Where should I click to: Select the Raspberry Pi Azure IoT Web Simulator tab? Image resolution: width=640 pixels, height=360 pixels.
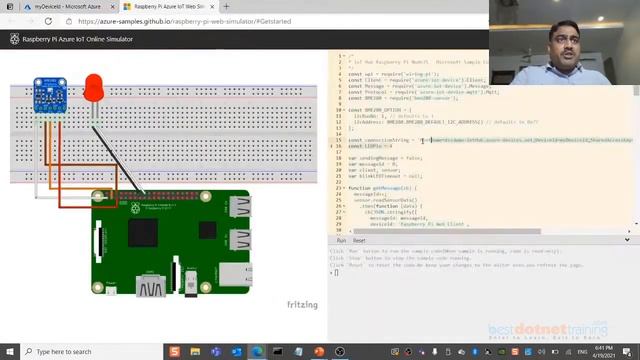click(169, 7)
